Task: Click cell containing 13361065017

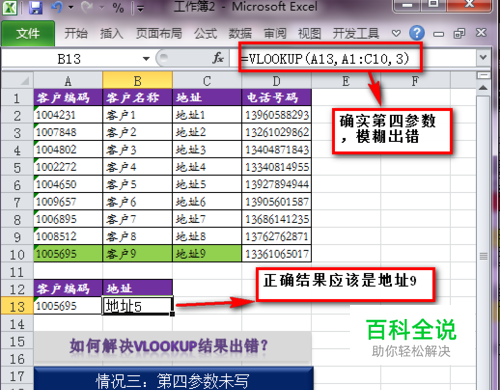Action: (276, 254)
